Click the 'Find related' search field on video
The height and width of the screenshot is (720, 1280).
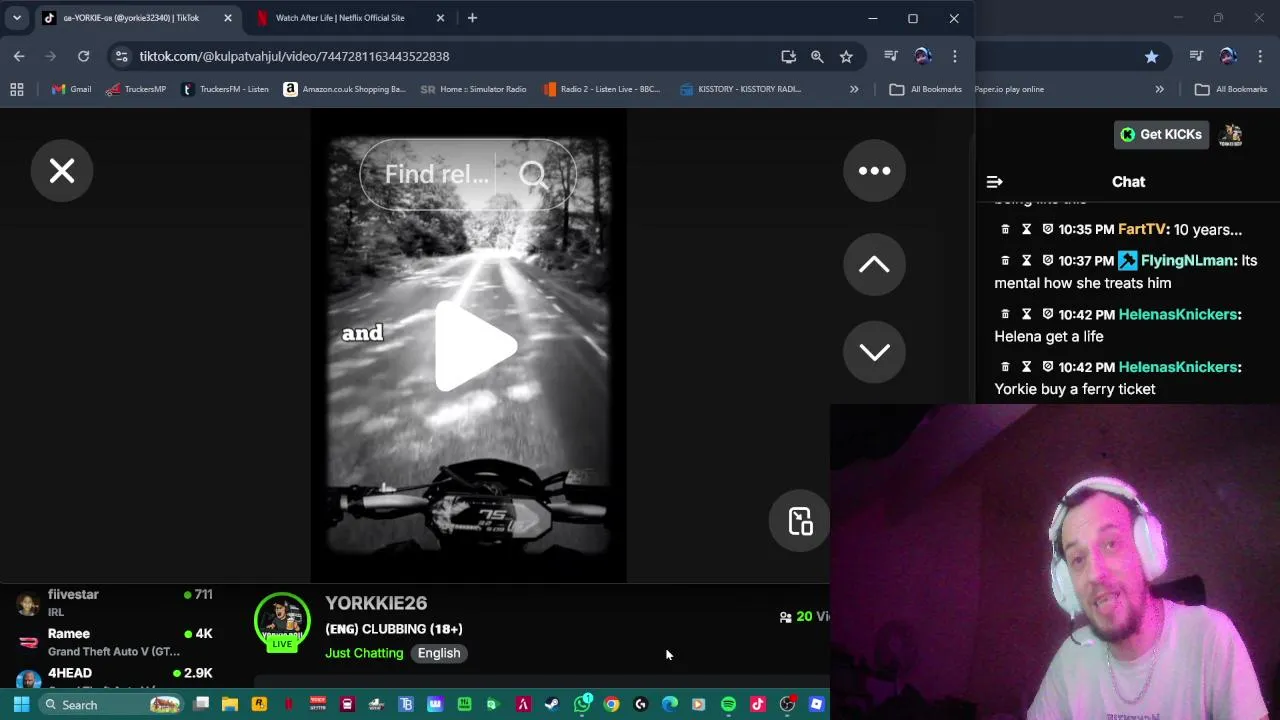[x=437, y=174]
